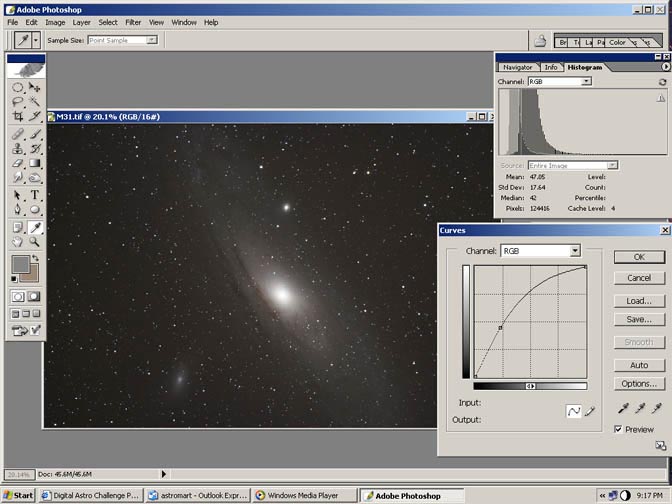
Task: Uncheck the Preview checkbox in Curves
Action: 619,429
